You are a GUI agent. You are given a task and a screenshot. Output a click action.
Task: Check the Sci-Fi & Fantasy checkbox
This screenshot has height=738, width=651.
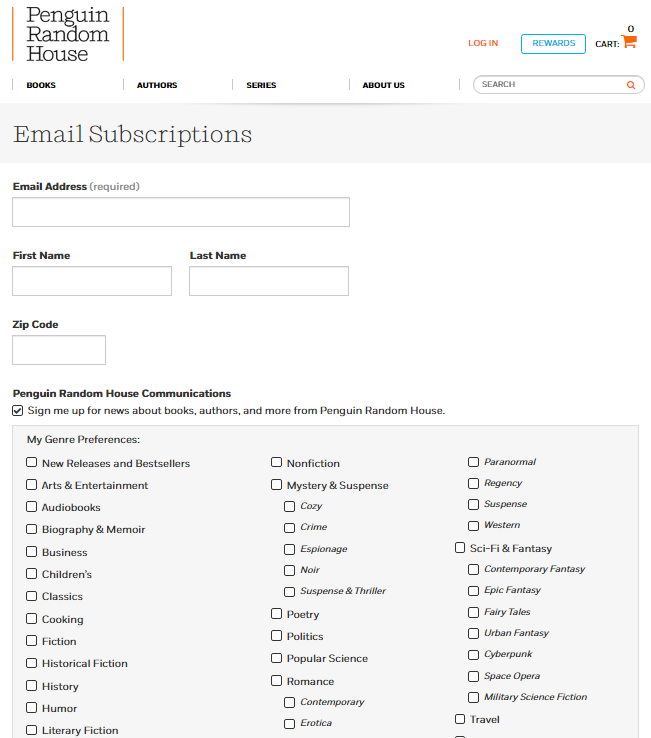click(460, 547)
